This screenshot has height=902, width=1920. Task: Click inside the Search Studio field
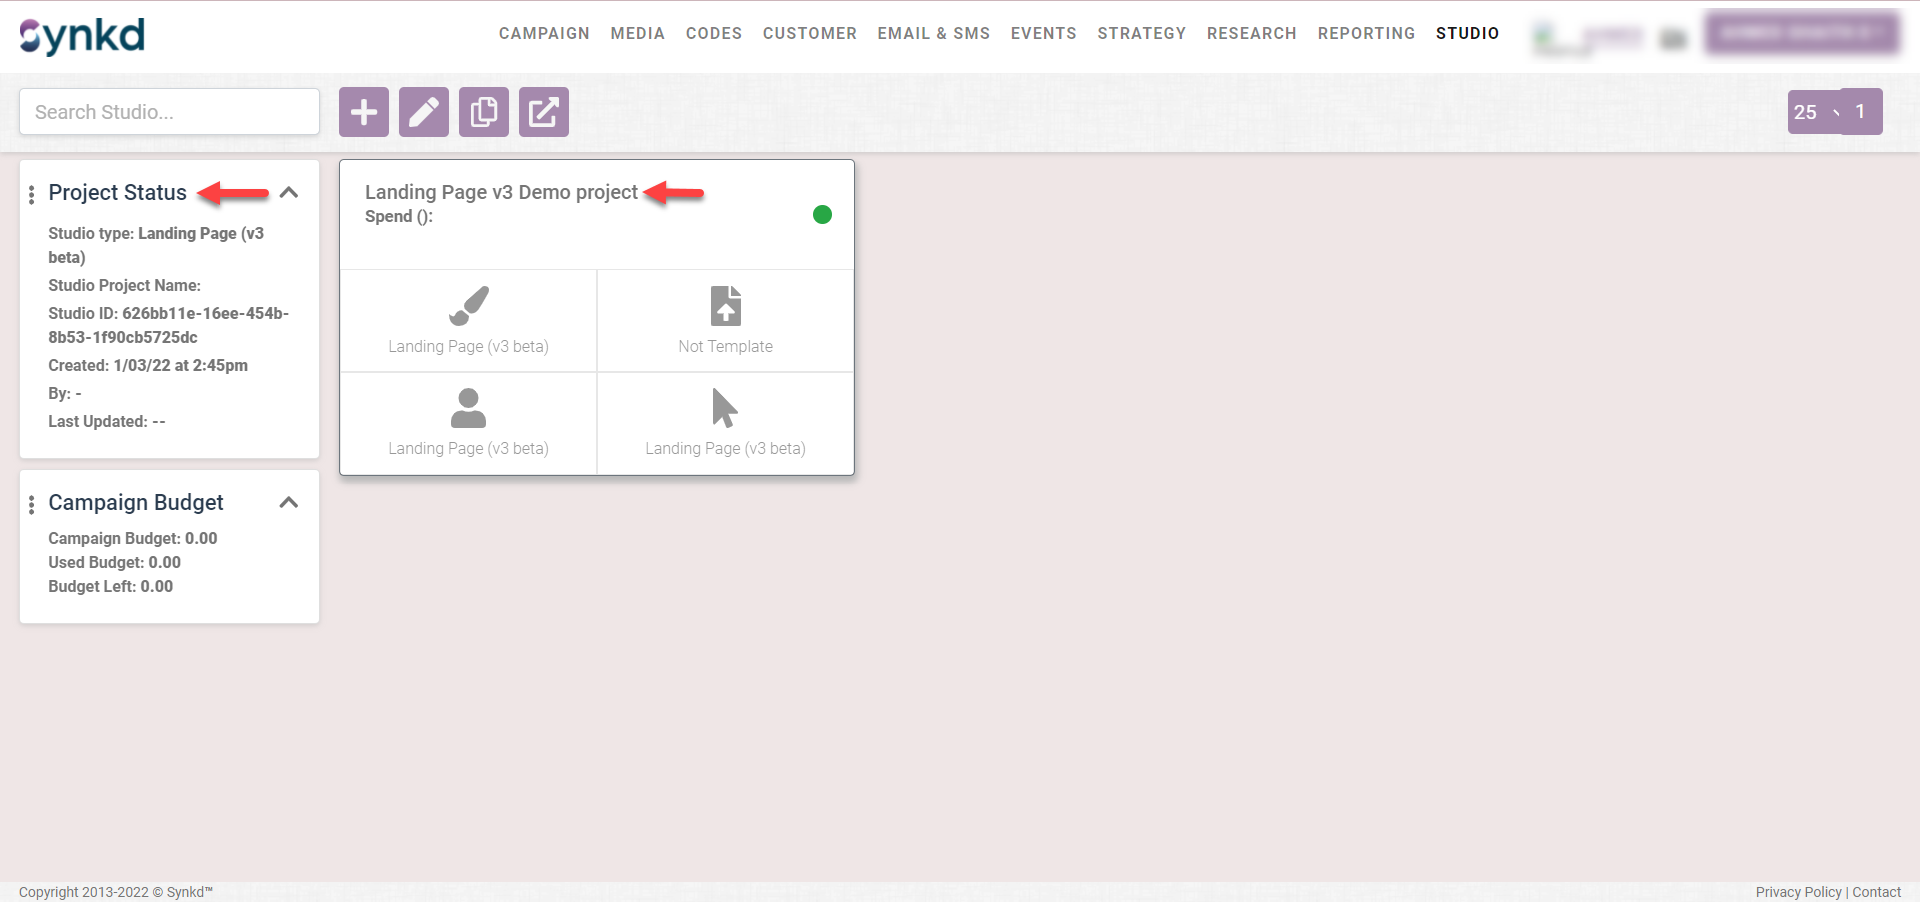coord(168,112)
